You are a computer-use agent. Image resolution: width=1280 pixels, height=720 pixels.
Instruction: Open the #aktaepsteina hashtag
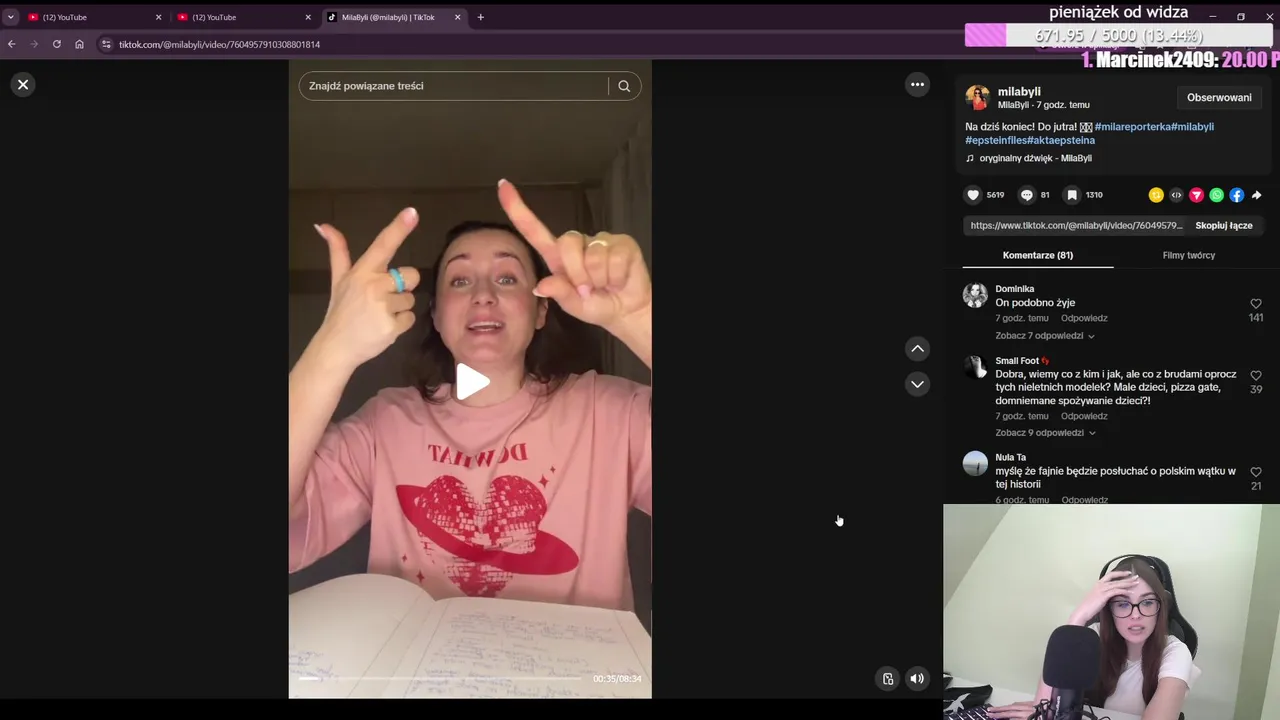(x=1060, y=141)
